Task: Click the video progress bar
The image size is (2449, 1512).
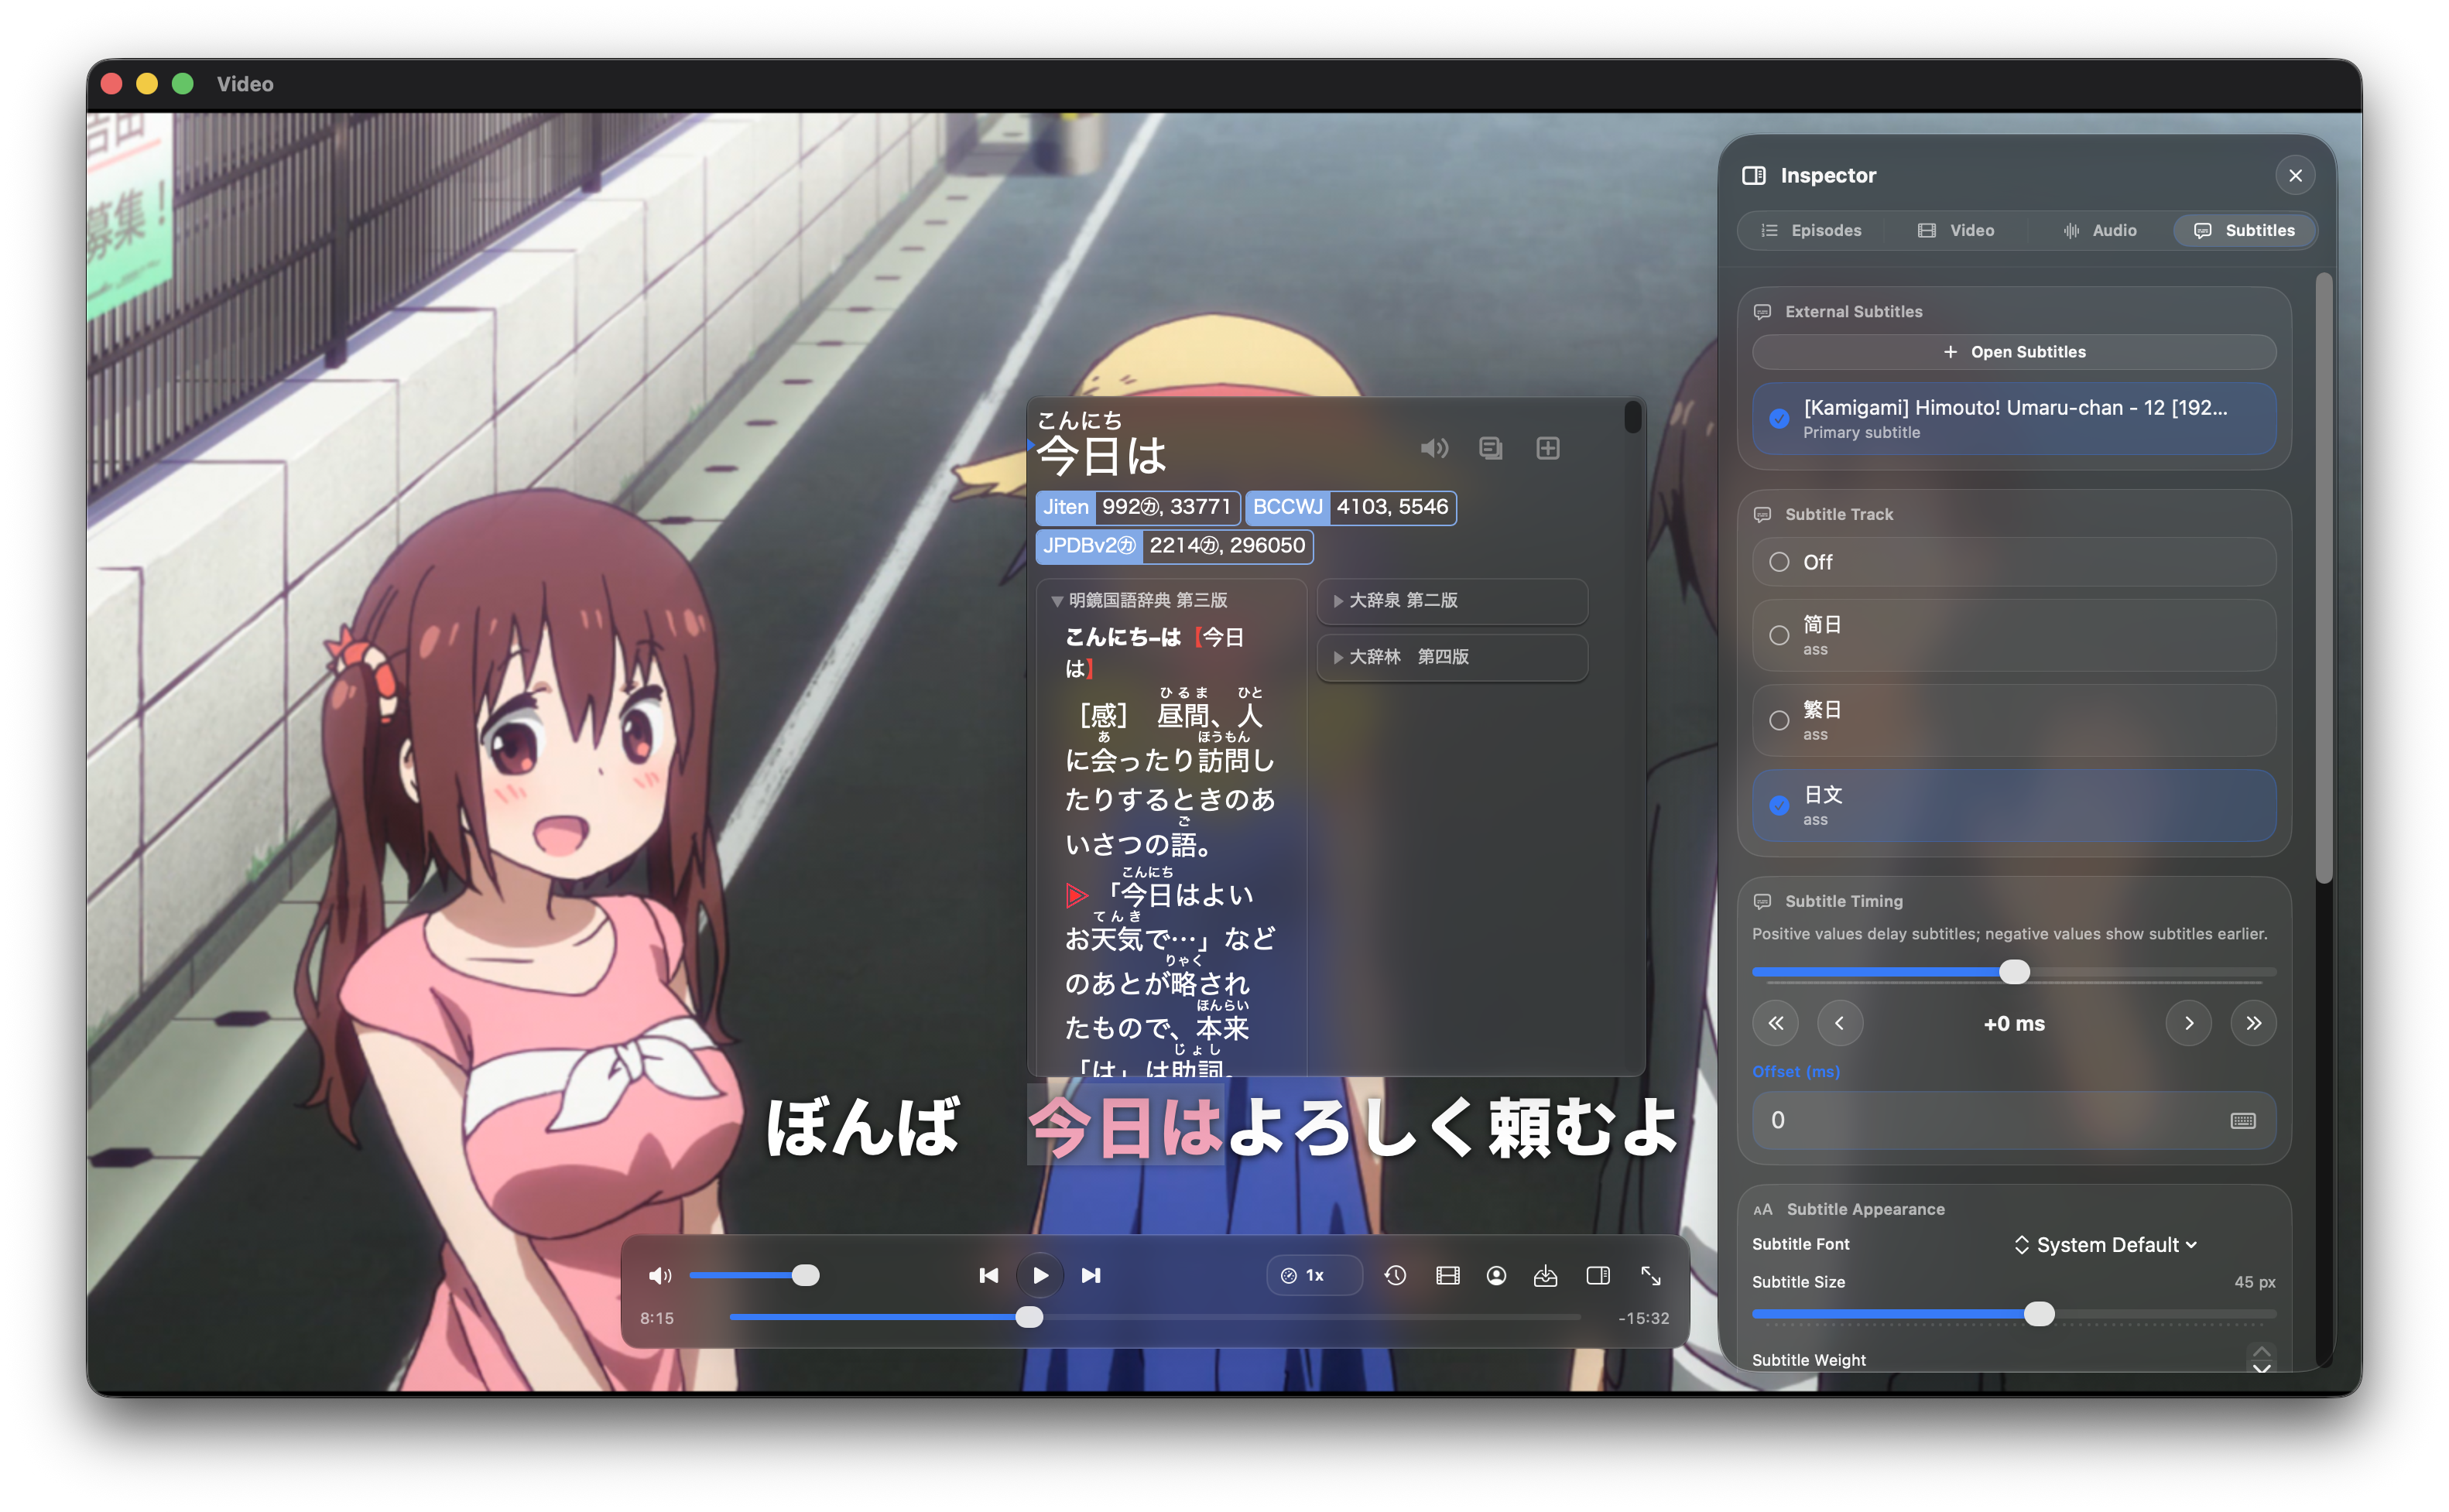Action: pyautogui.click(x=1155, y=1317)
